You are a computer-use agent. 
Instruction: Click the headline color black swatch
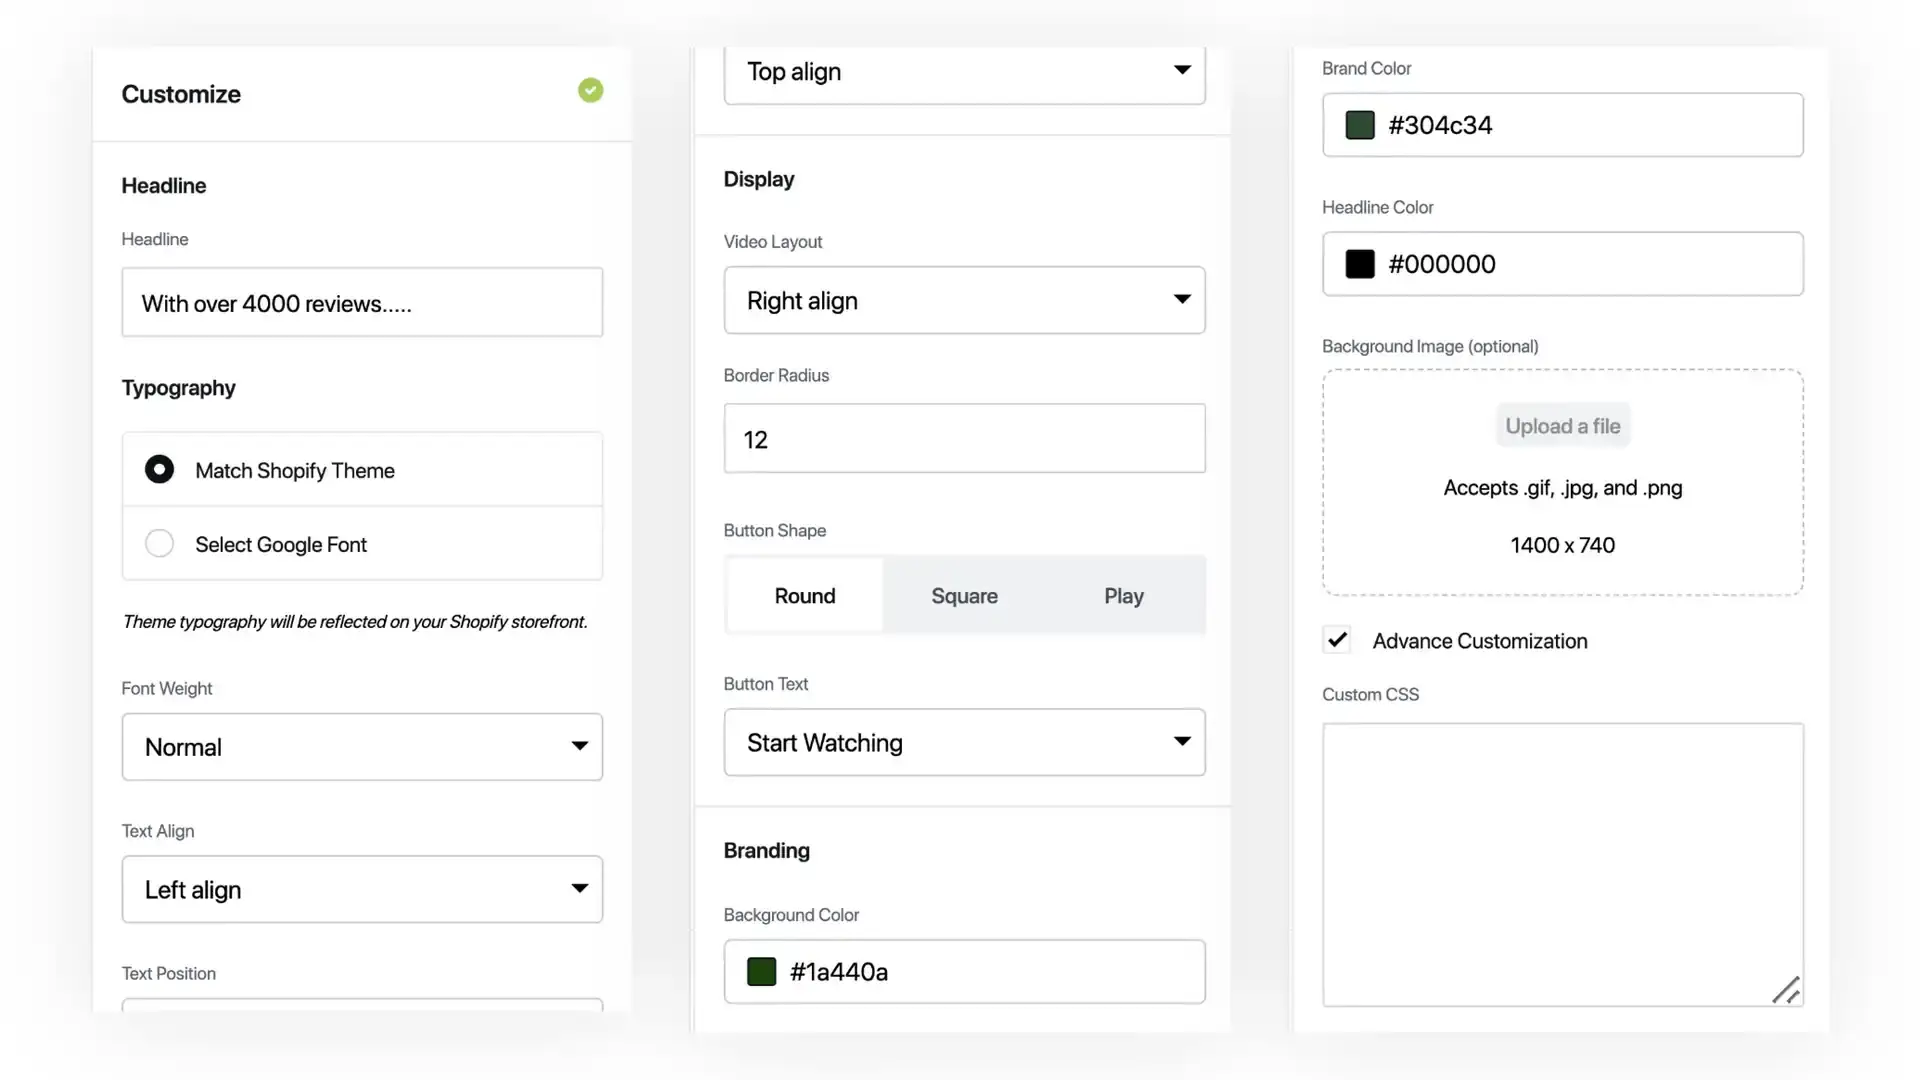tap(1360, 264)
